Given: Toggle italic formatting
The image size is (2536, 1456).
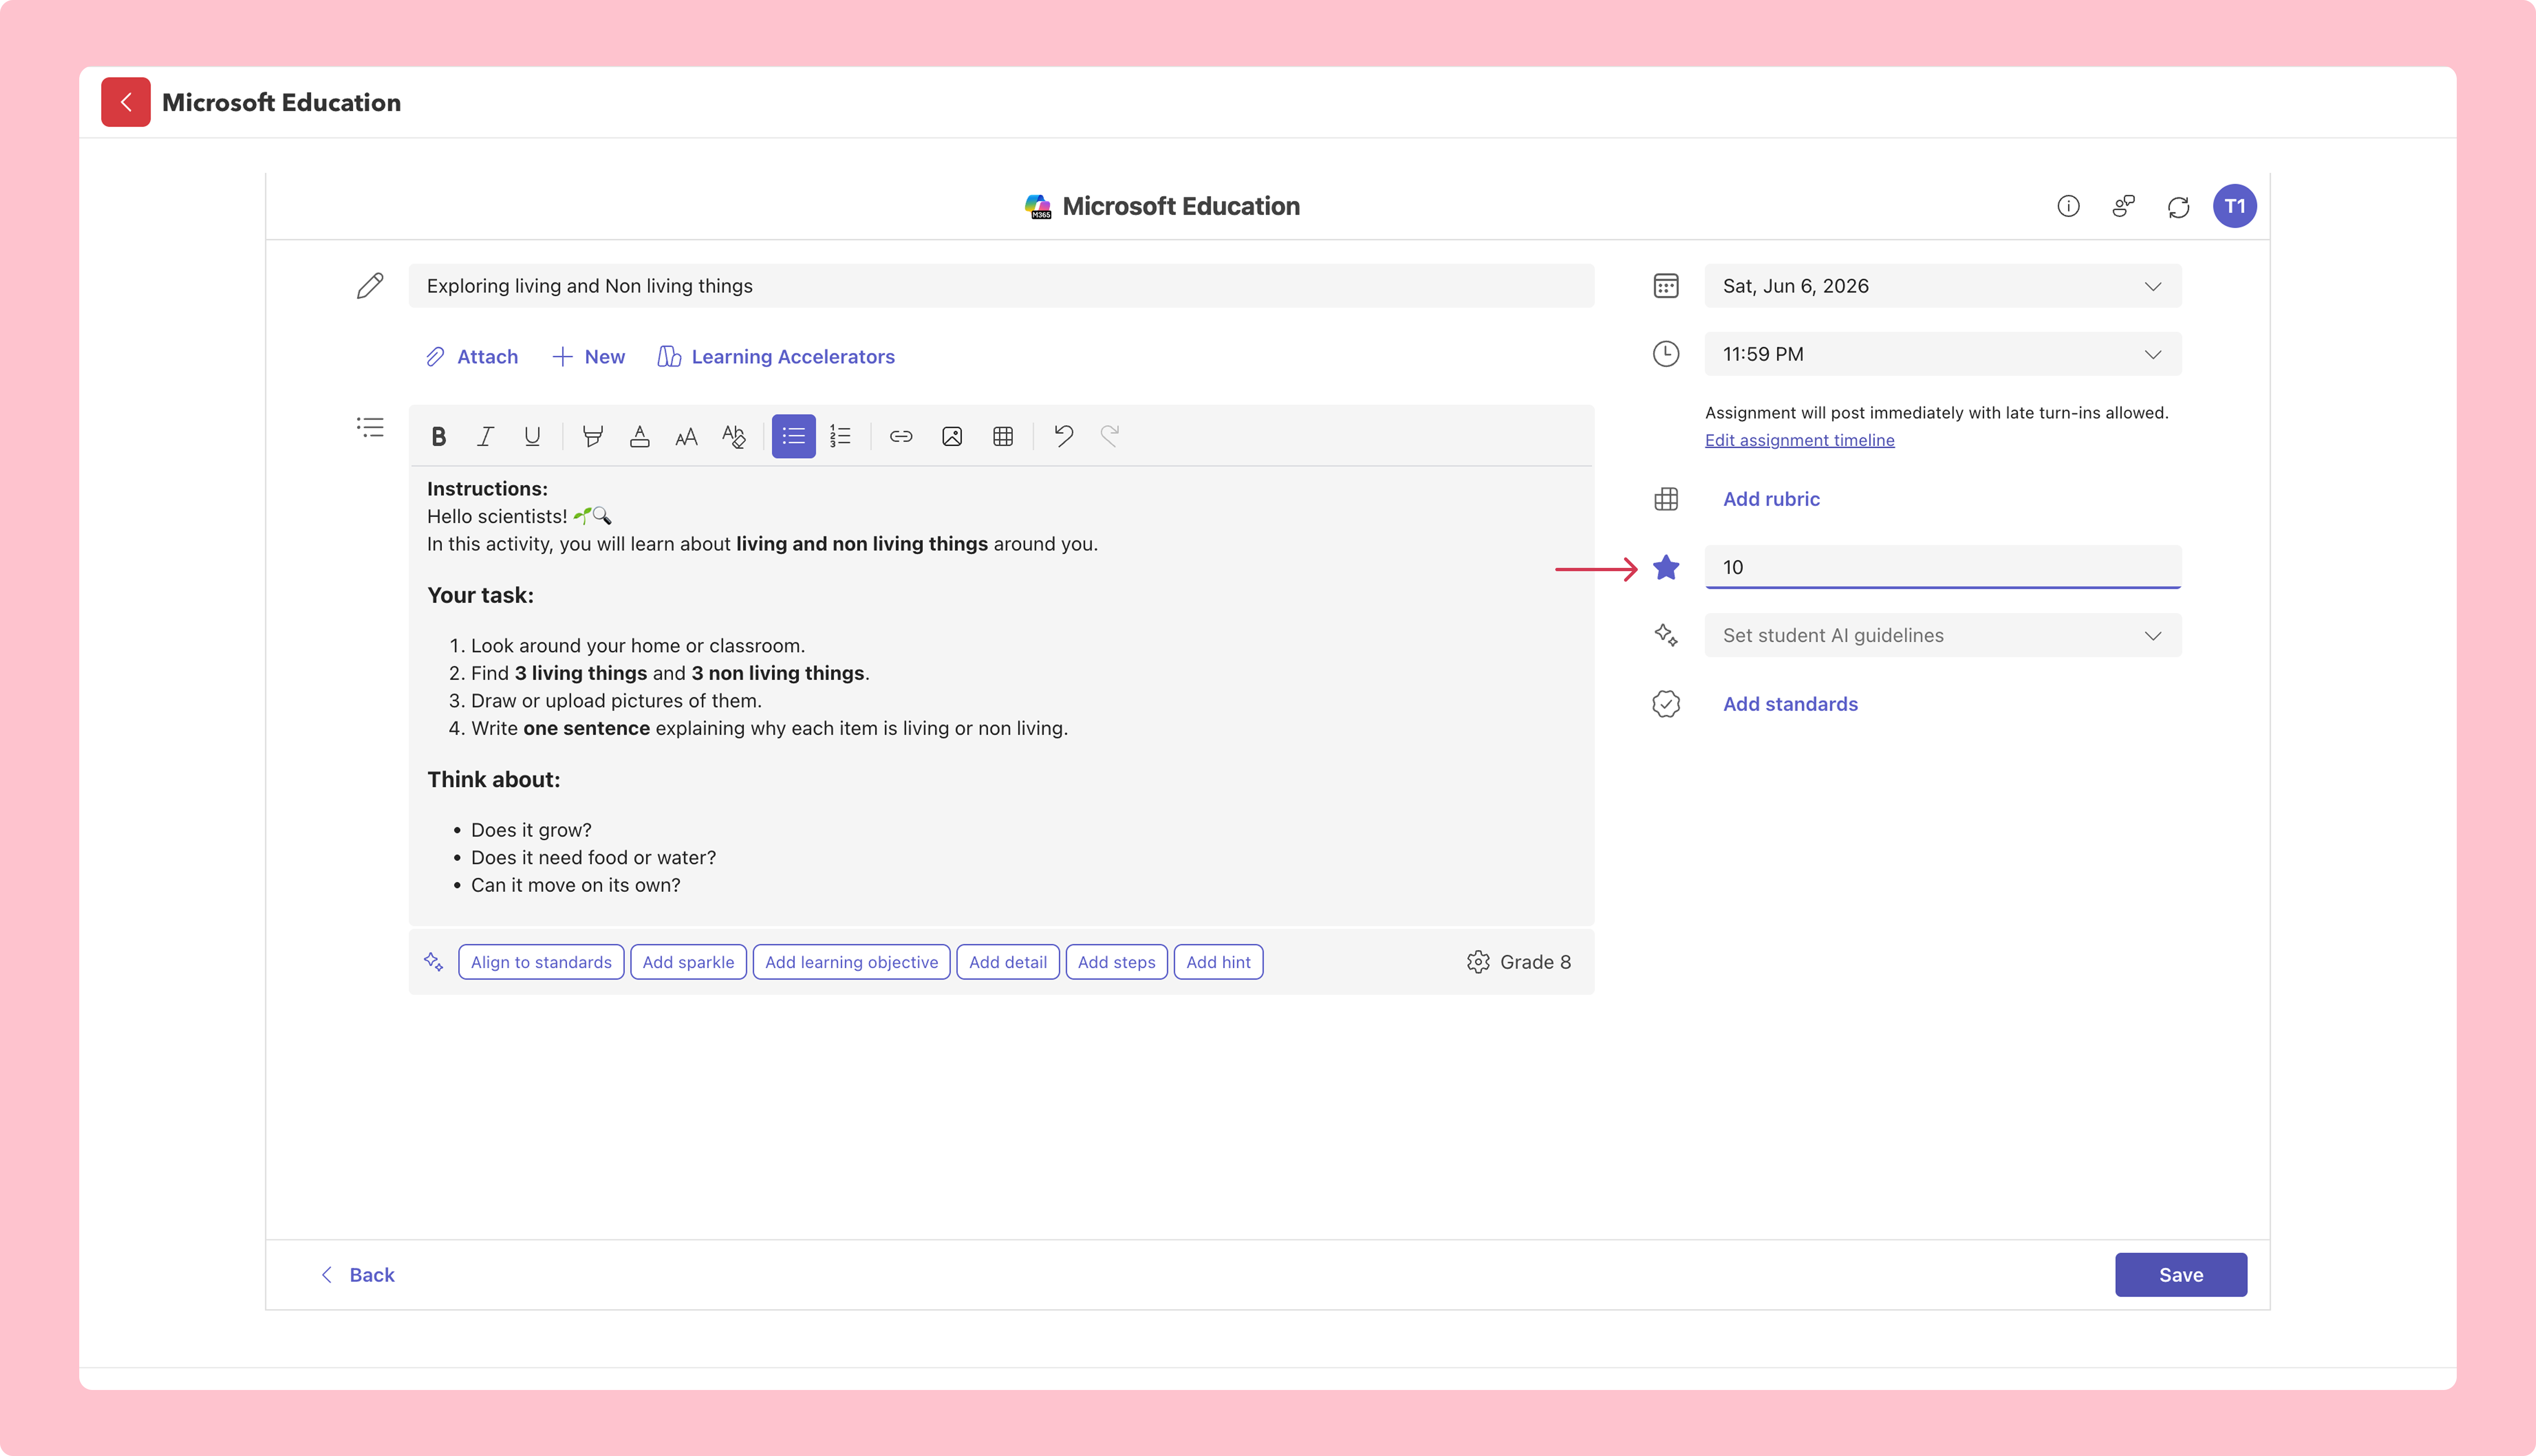Looking at the screenshot, I should (x=485, y=436).
